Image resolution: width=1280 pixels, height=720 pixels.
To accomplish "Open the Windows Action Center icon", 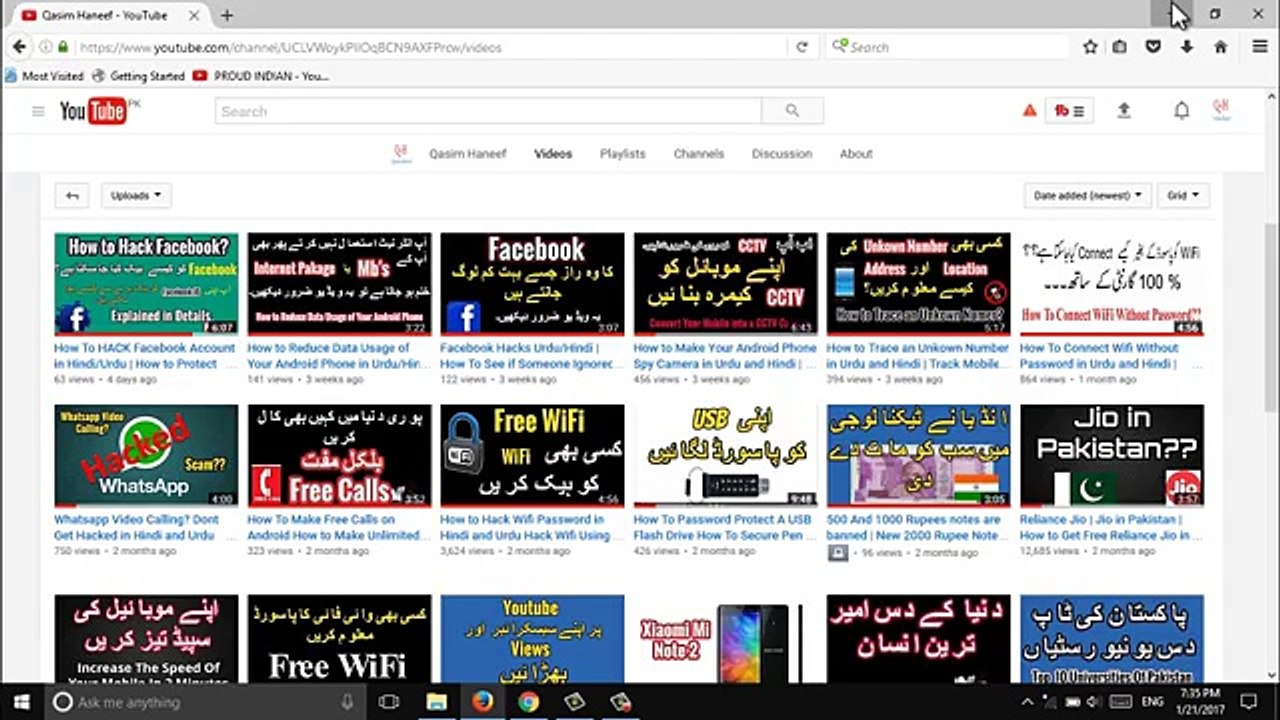I will click(x=1247, y=702).
